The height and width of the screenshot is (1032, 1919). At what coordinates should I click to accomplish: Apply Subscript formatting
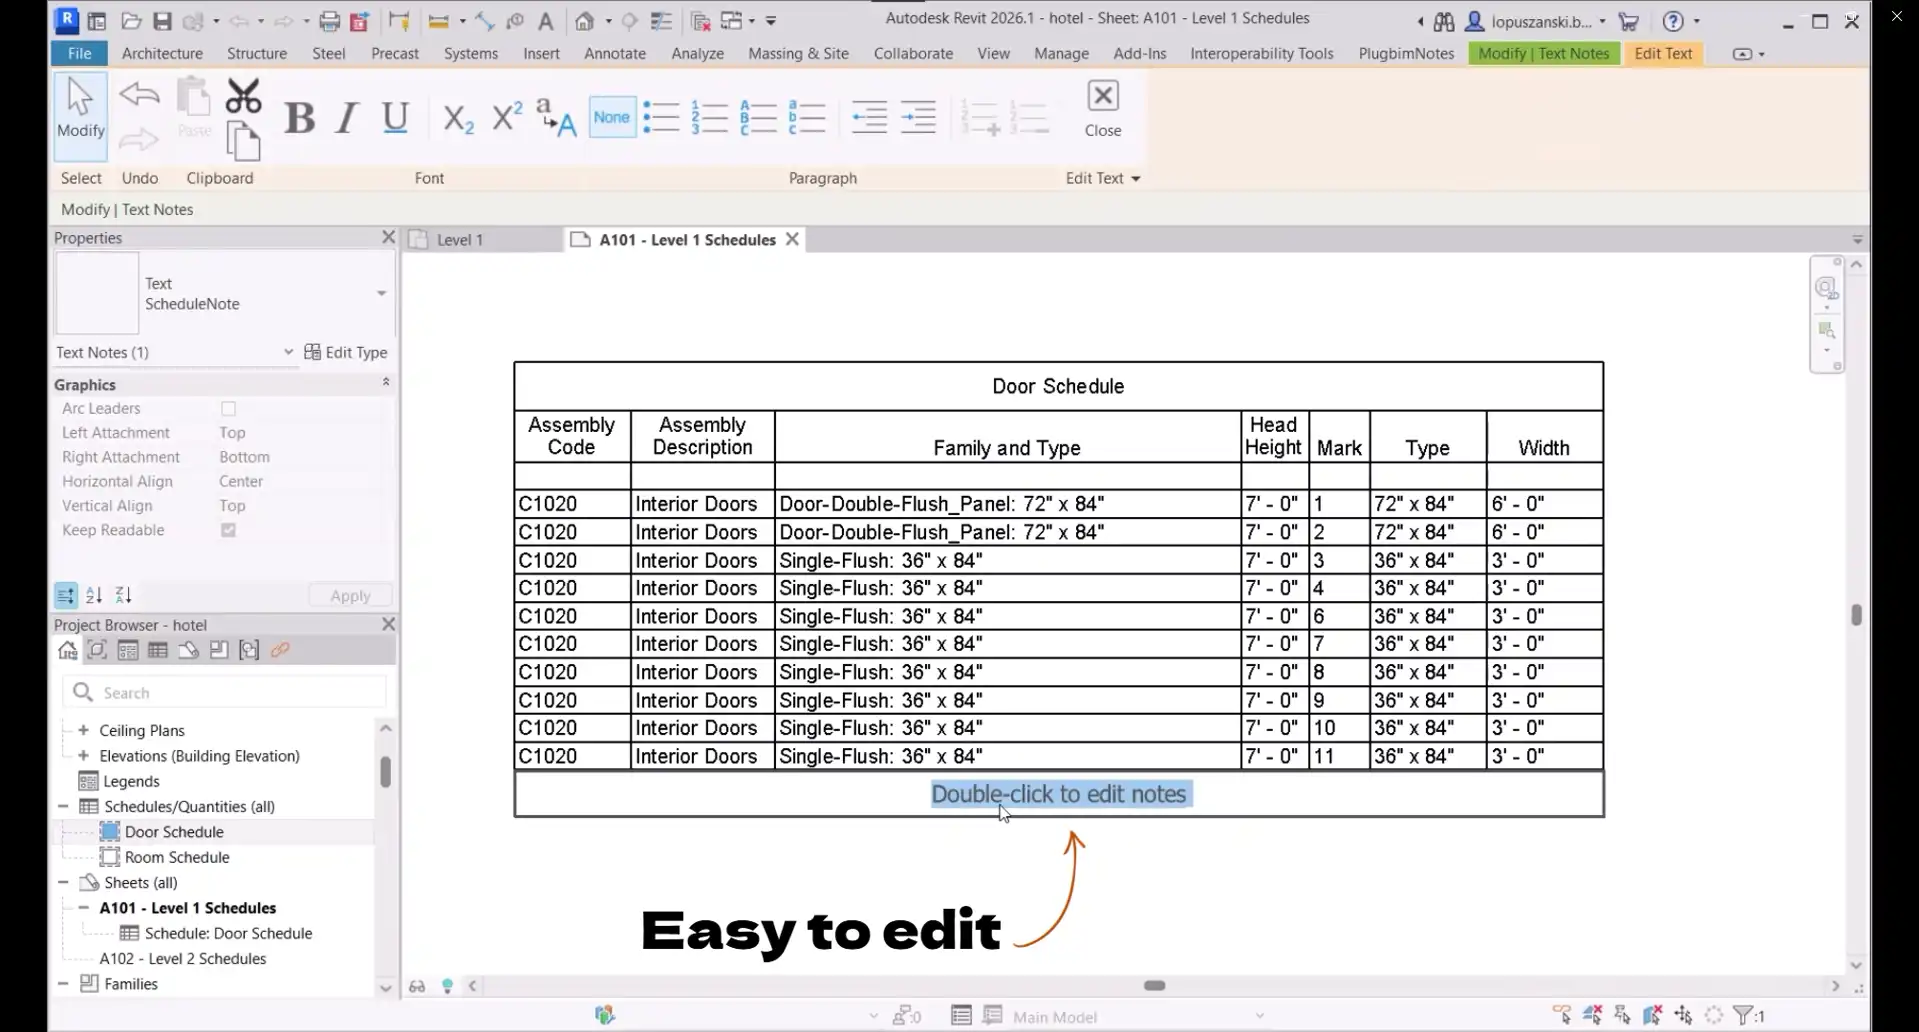(458, 118)
